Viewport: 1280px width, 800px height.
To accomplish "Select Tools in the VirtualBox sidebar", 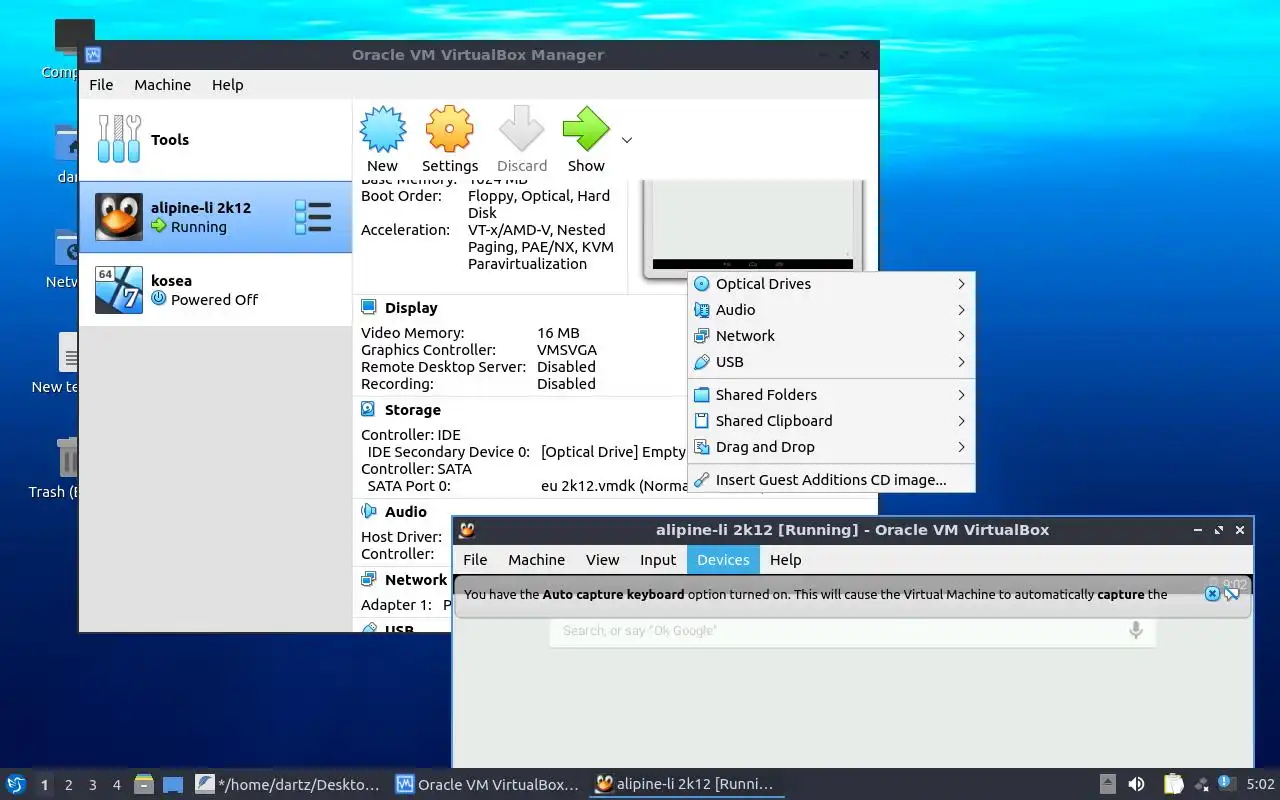I will 215,140.
